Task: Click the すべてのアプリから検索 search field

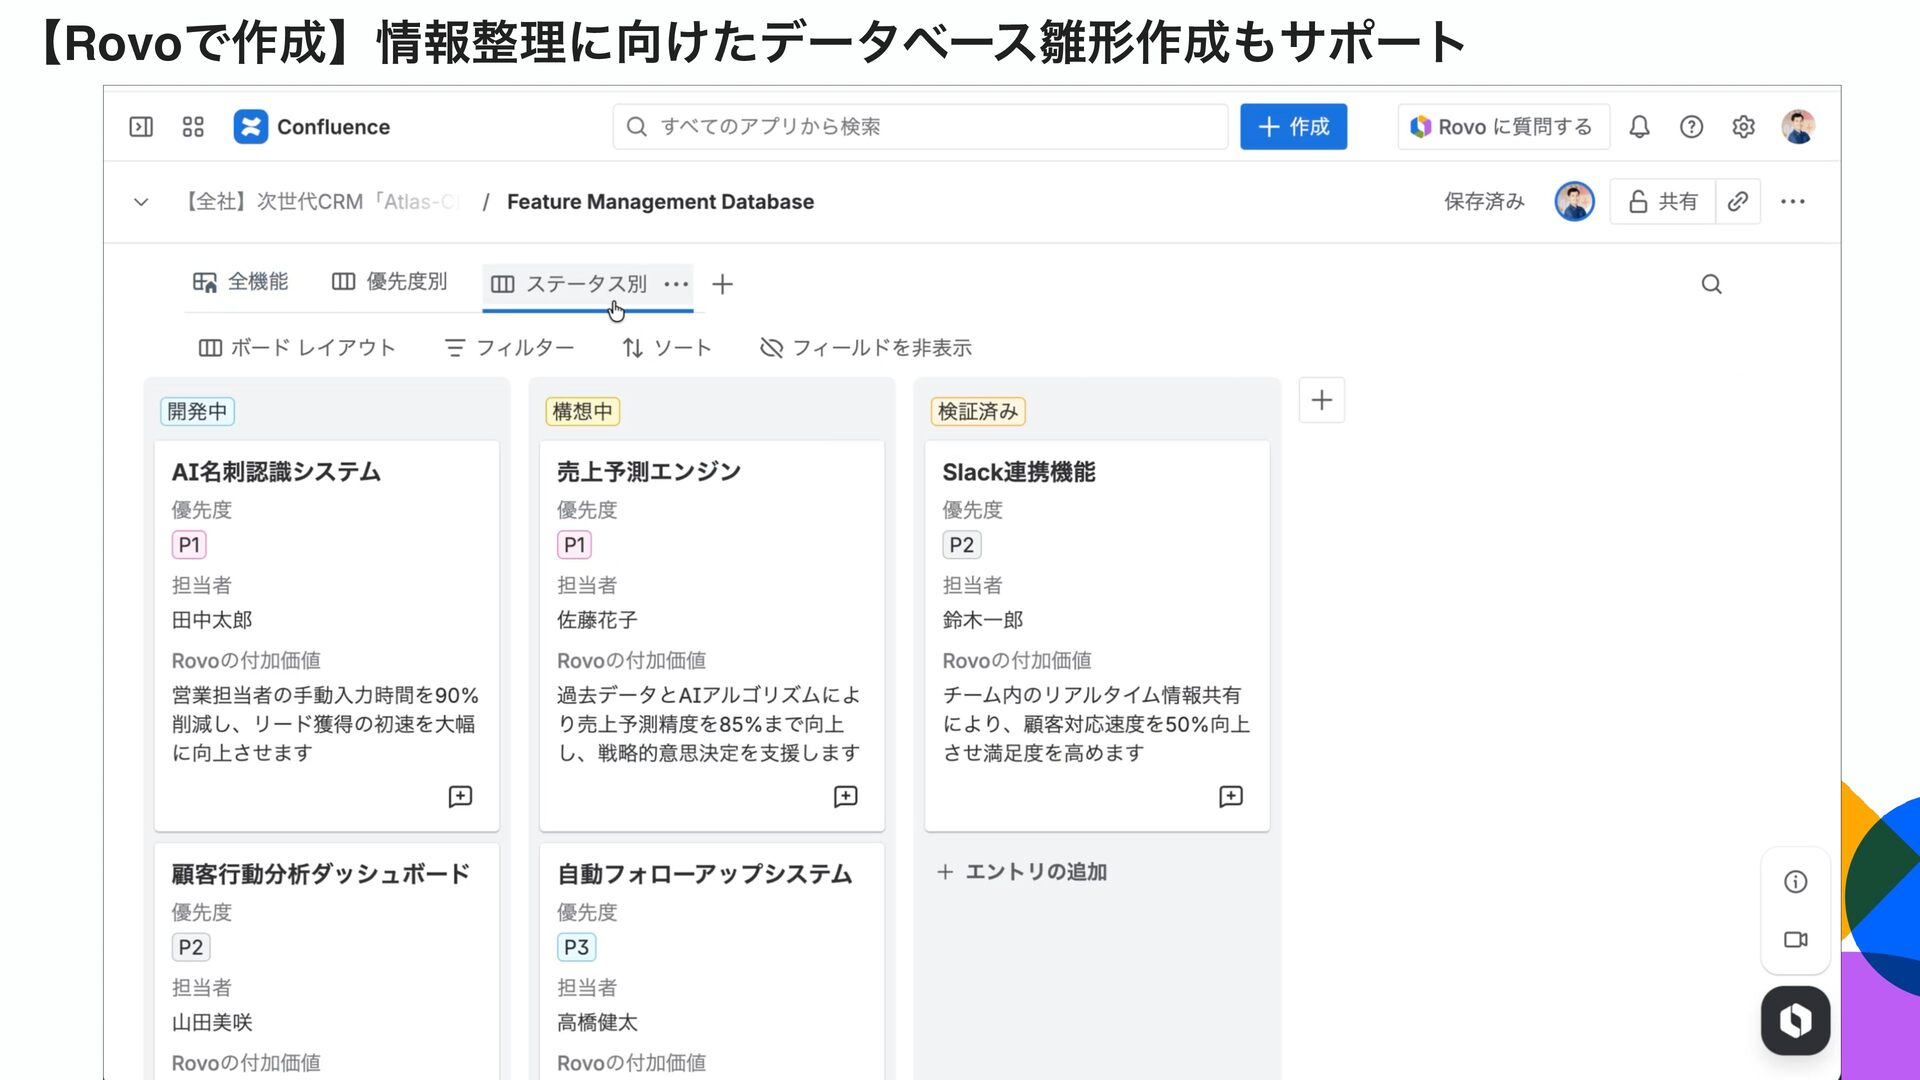Action: 920,127
